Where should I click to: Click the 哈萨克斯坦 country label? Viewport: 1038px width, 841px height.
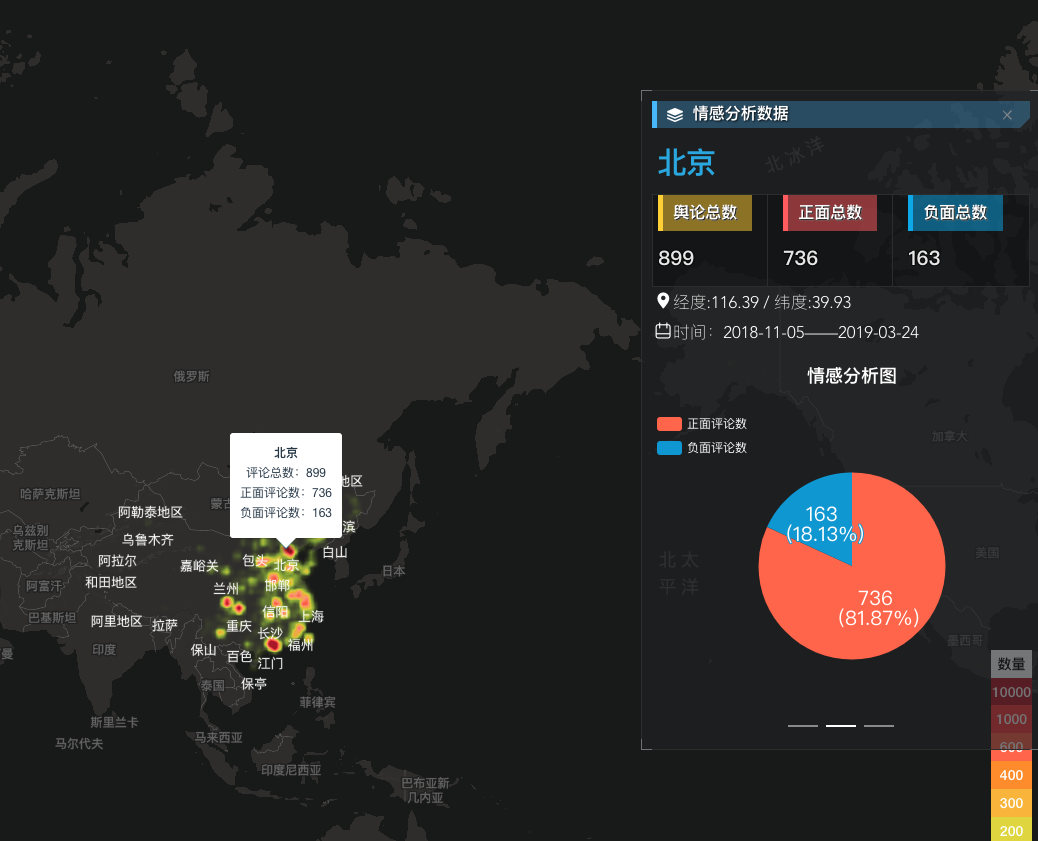pyautogui.click(x=50, y=494)
